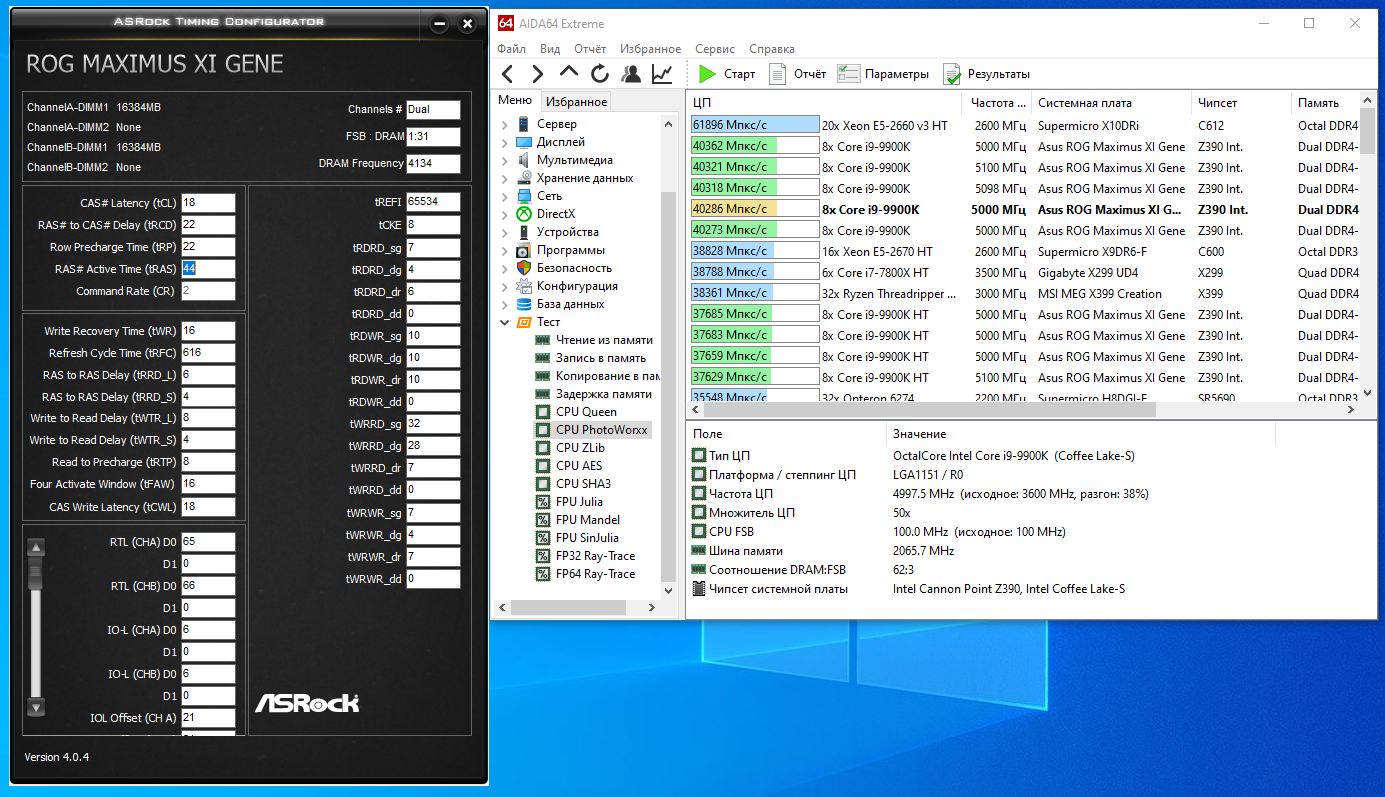Click the Результаты toolbar button
The width and height of the screenshot is (1385, 797).
point(986,74)
